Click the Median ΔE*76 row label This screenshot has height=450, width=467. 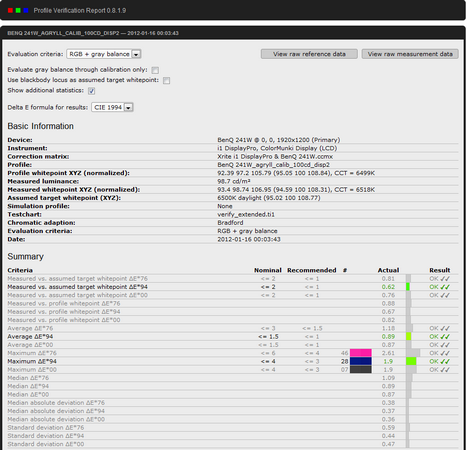28,378
